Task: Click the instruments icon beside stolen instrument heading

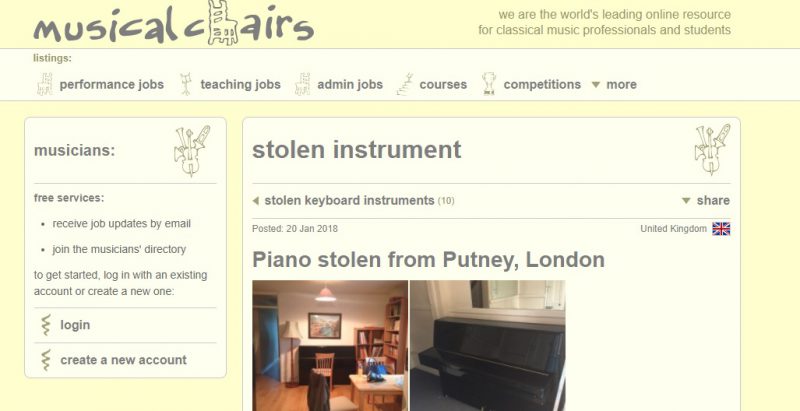Action: [712, 149]
